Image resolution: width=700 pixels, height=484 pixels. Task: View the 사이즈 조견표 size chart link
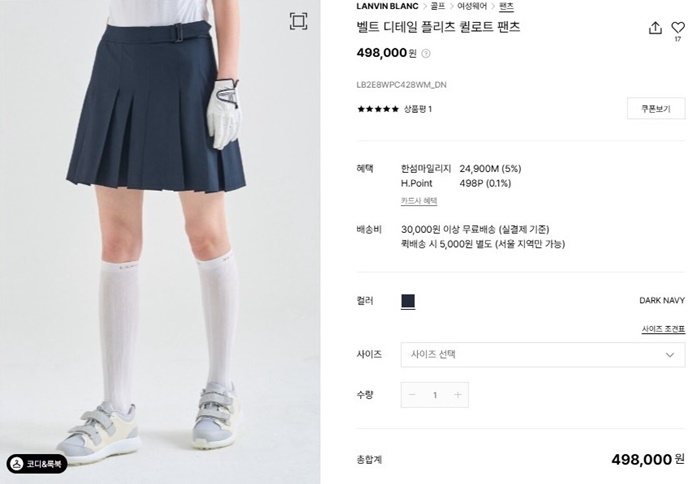coord(663,330)
